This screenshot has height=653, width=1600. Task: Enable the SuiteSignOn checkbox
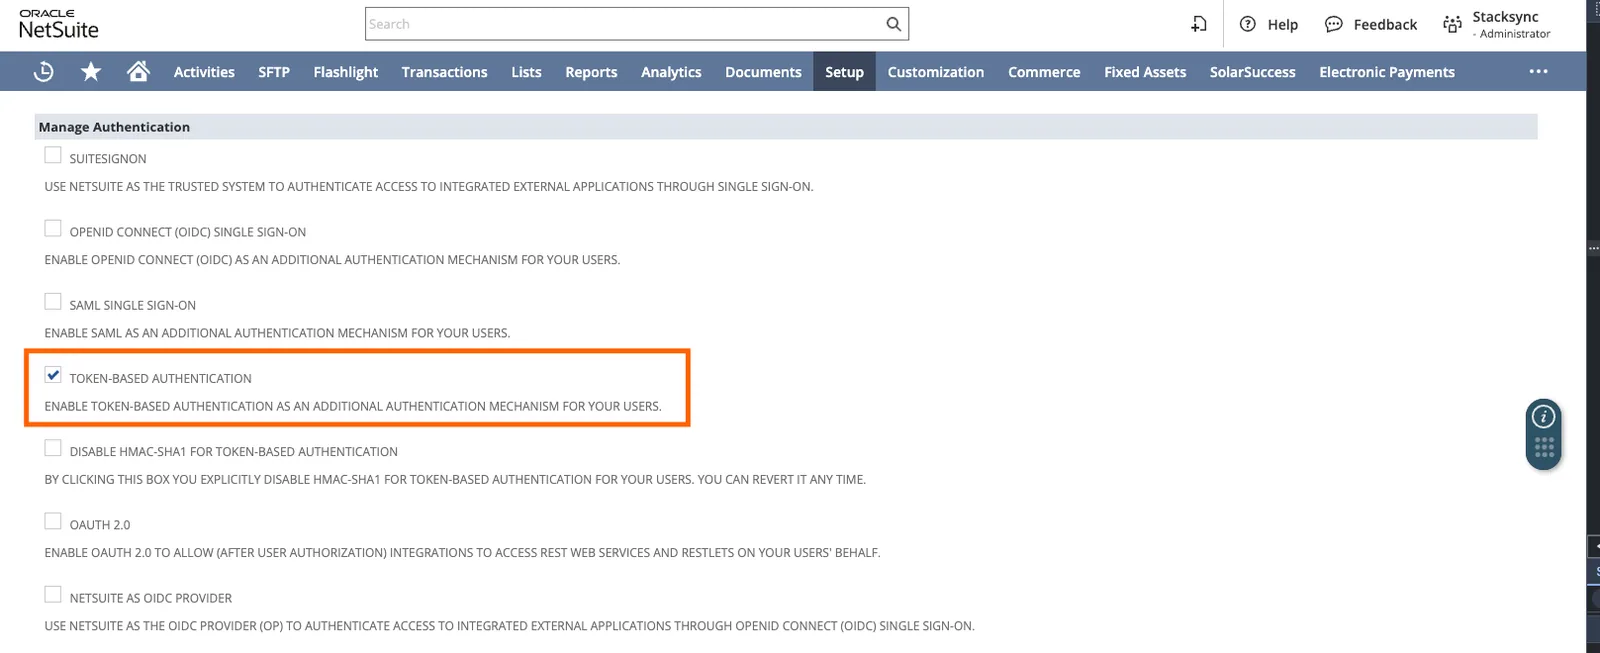tap(53, 155)
